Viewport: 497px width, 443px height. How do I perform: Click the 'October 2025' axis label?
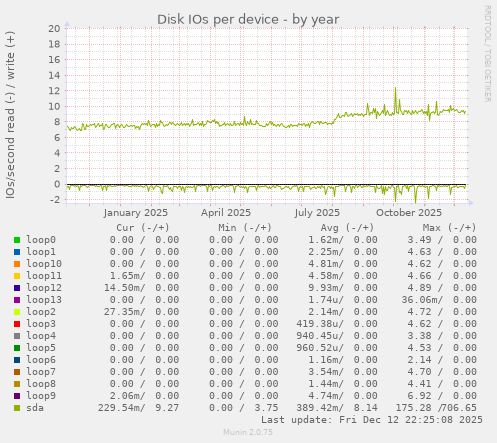point(409,213)
